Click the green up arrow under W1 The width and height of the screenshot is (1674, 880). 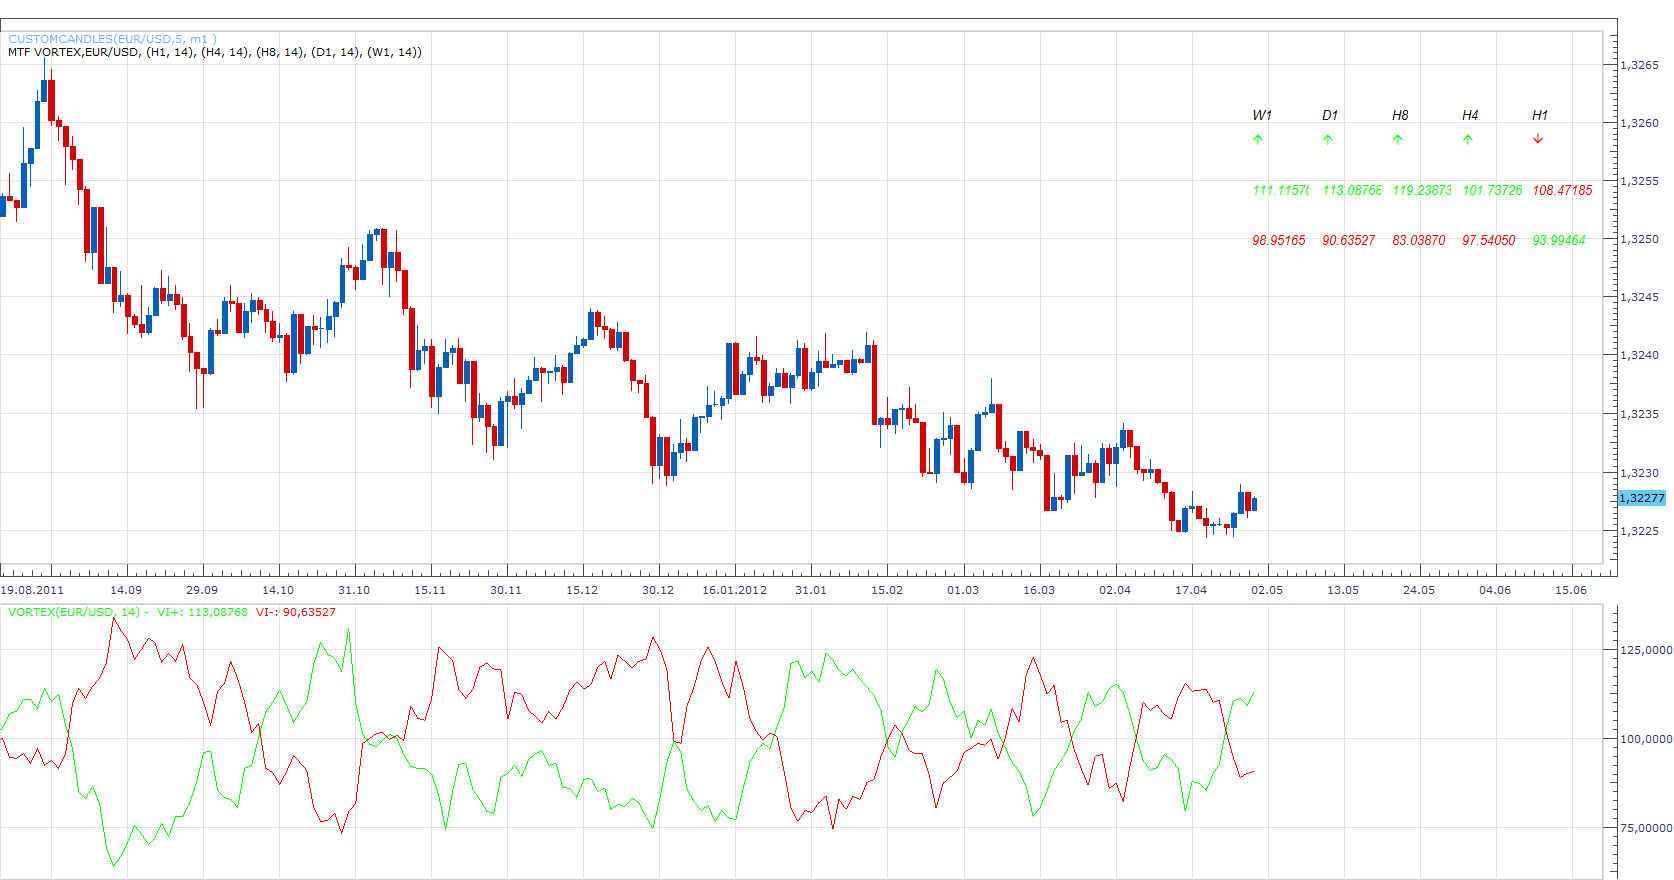coord(1258,140)
